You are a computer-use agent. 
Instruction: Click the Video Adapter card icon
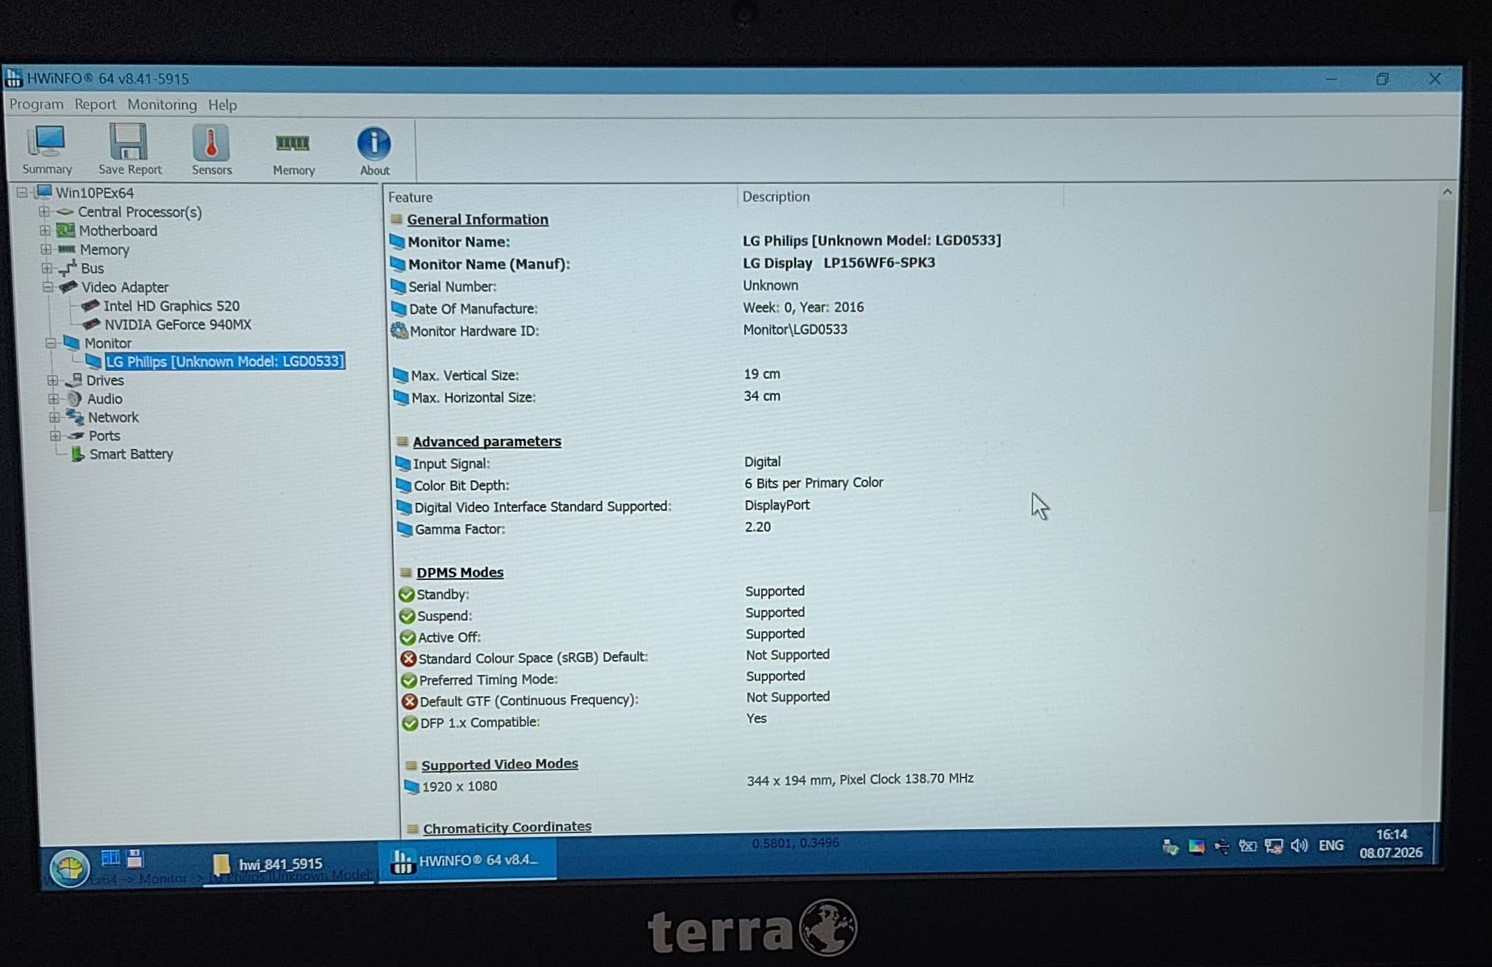(x=69, y=287)
